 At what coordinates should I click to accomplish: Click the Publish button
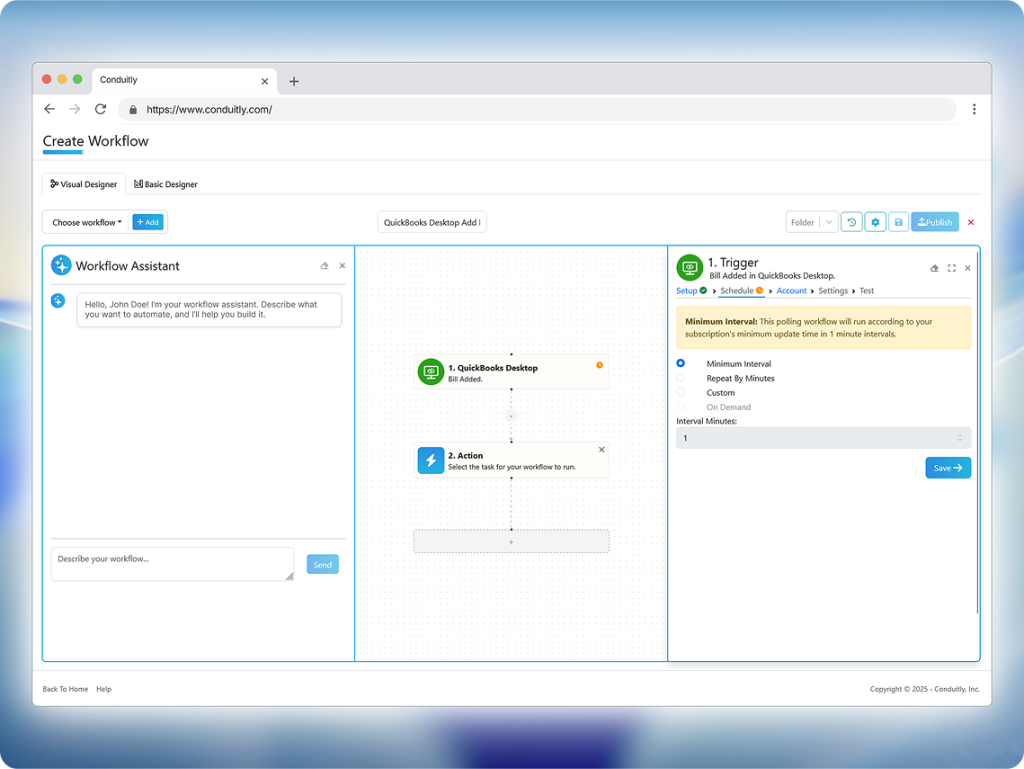click(x=934, y=222)
